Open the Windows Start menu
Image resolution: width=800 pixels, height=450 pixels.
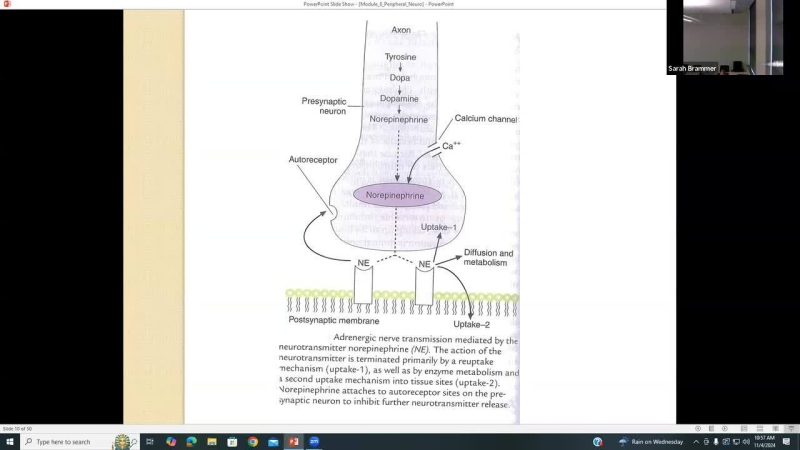(9, 441)
